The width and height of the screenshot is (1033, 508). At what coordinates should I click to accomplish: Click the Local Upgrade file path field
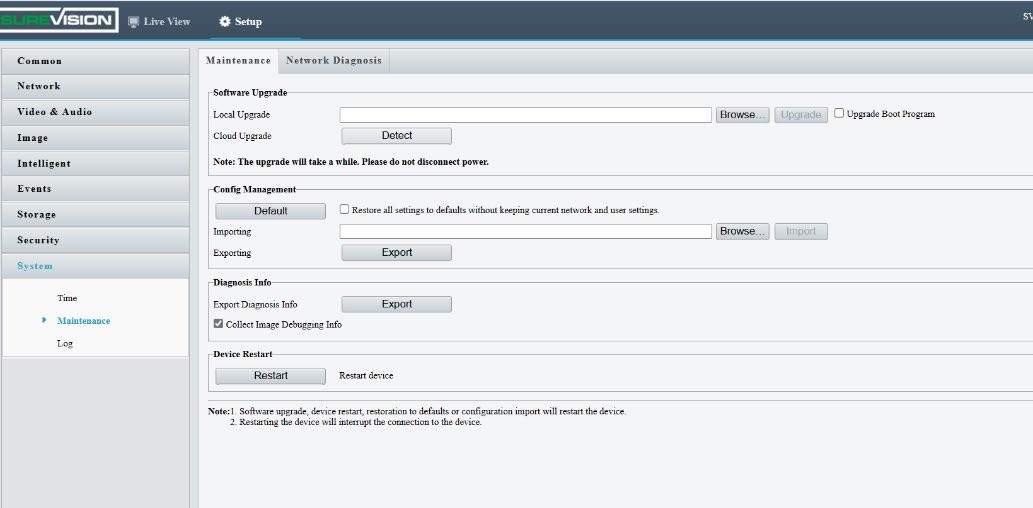(525, 115)
